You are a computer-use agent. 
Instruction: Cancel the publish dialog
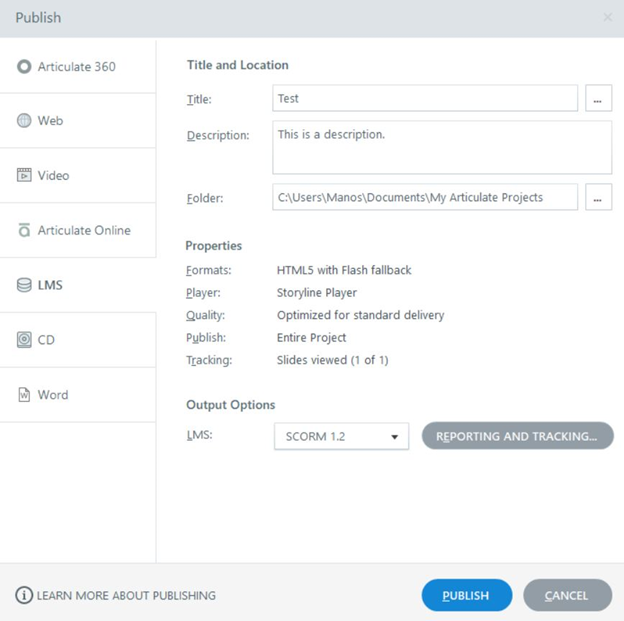[567, 596]
